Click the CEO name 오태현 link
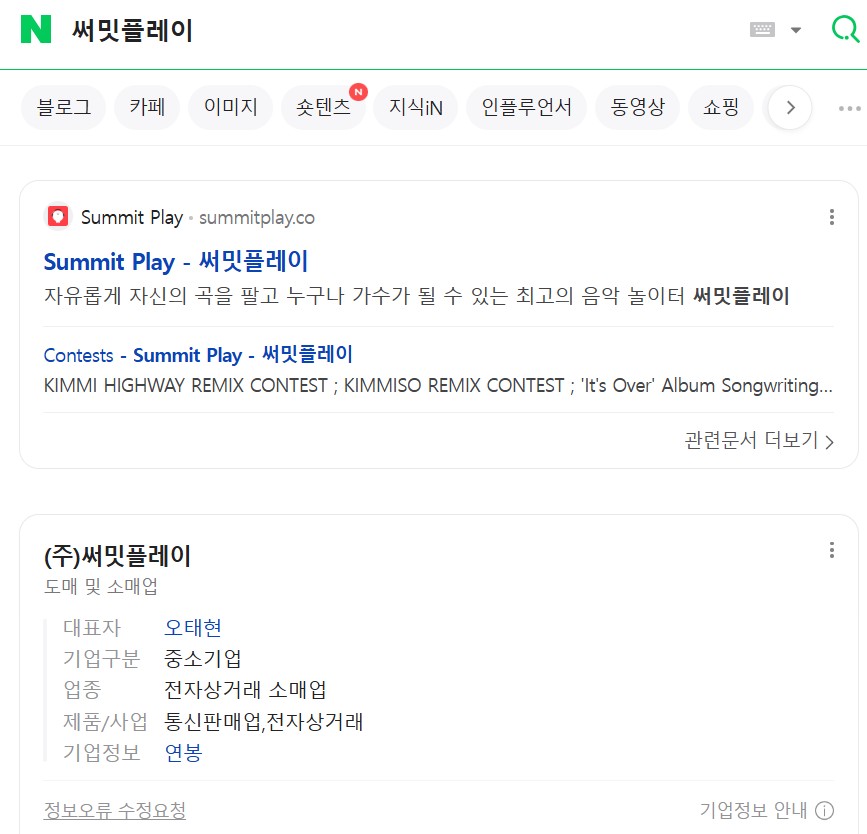The image size is (867, 834). [191, 628]
